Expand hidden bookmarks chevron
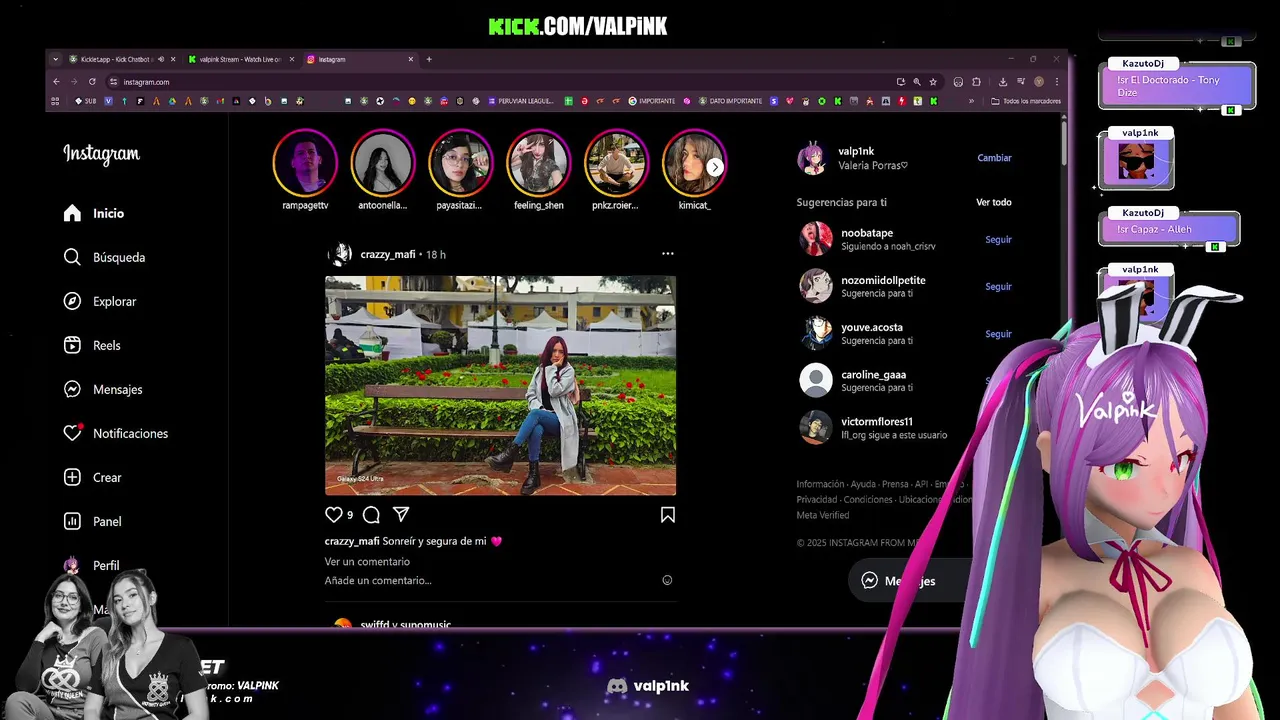This screenshot has width=1280, height=720. tap(971, 101)
